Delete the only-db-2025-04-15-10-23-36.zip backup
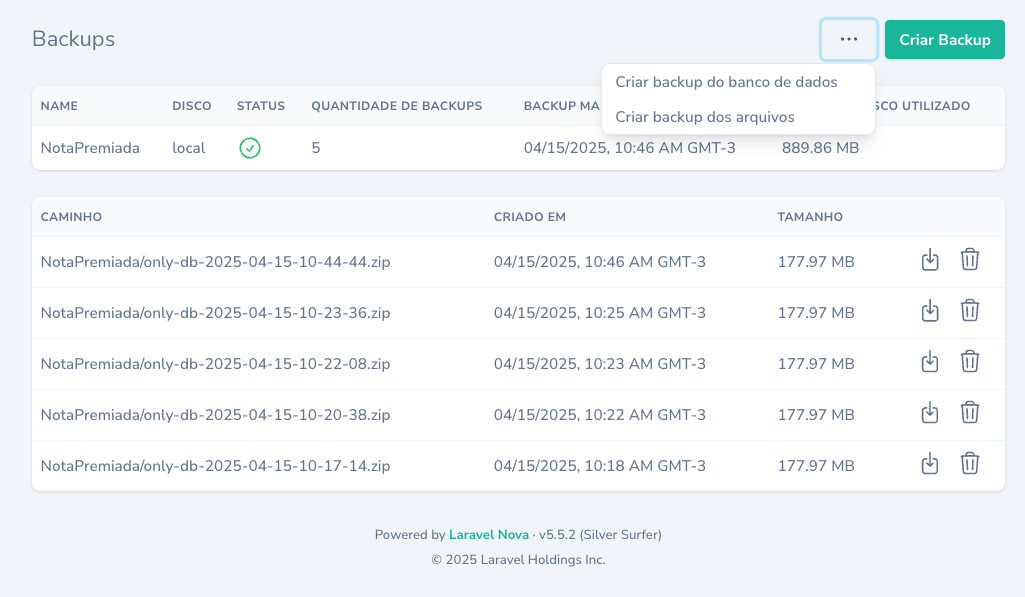This screenshot has width=1025, height=597. click(x=969, y=311)
